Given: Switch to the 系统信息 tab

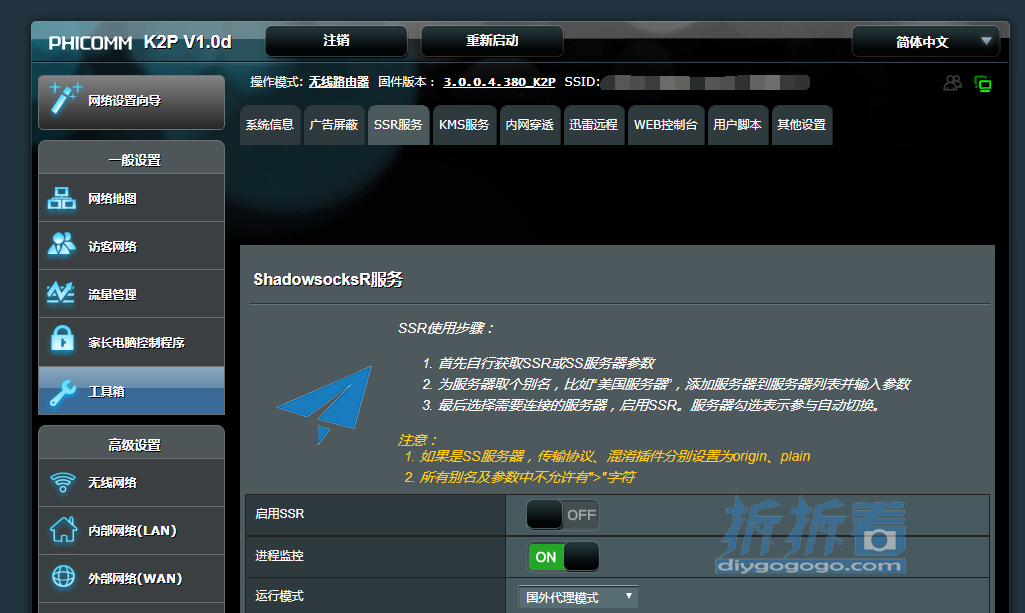Looking at the screenshot, I should tap(270, 125).
